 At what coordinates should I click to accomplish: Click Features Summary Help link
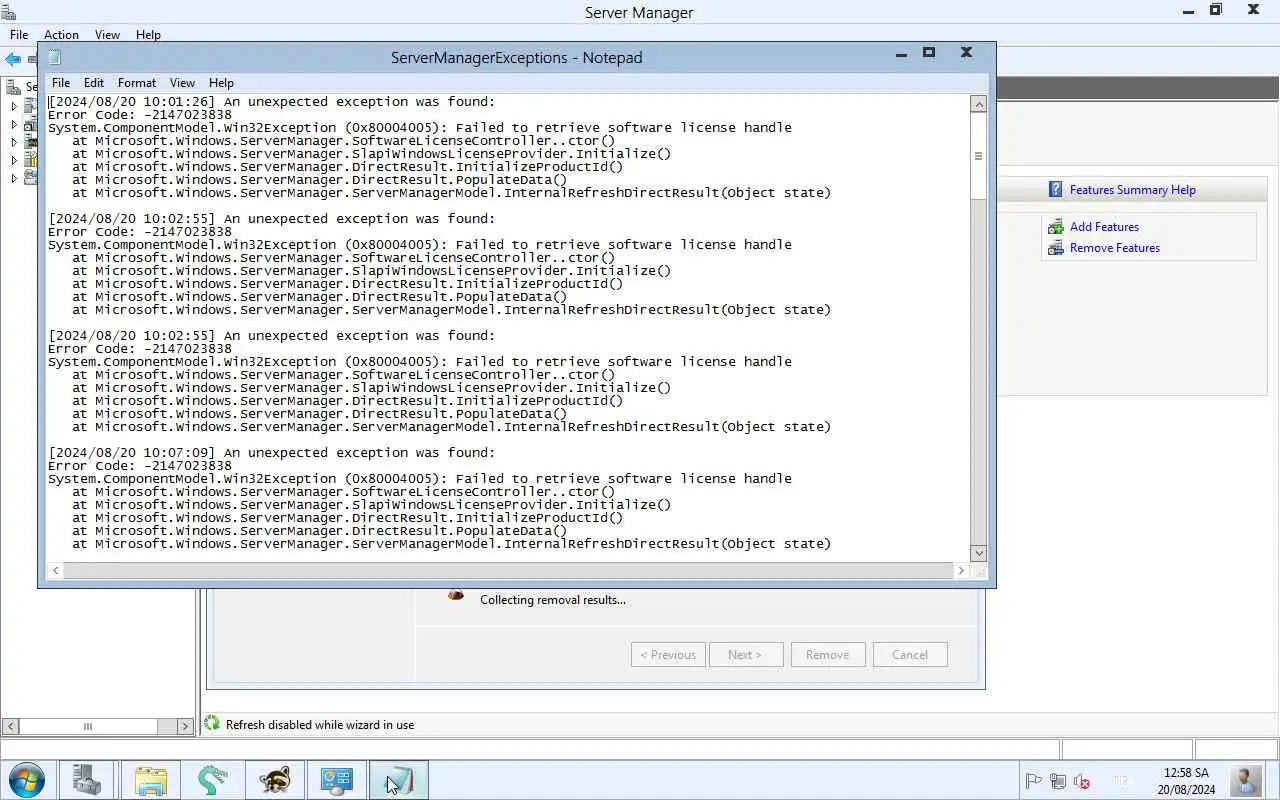coord(1132,190)
